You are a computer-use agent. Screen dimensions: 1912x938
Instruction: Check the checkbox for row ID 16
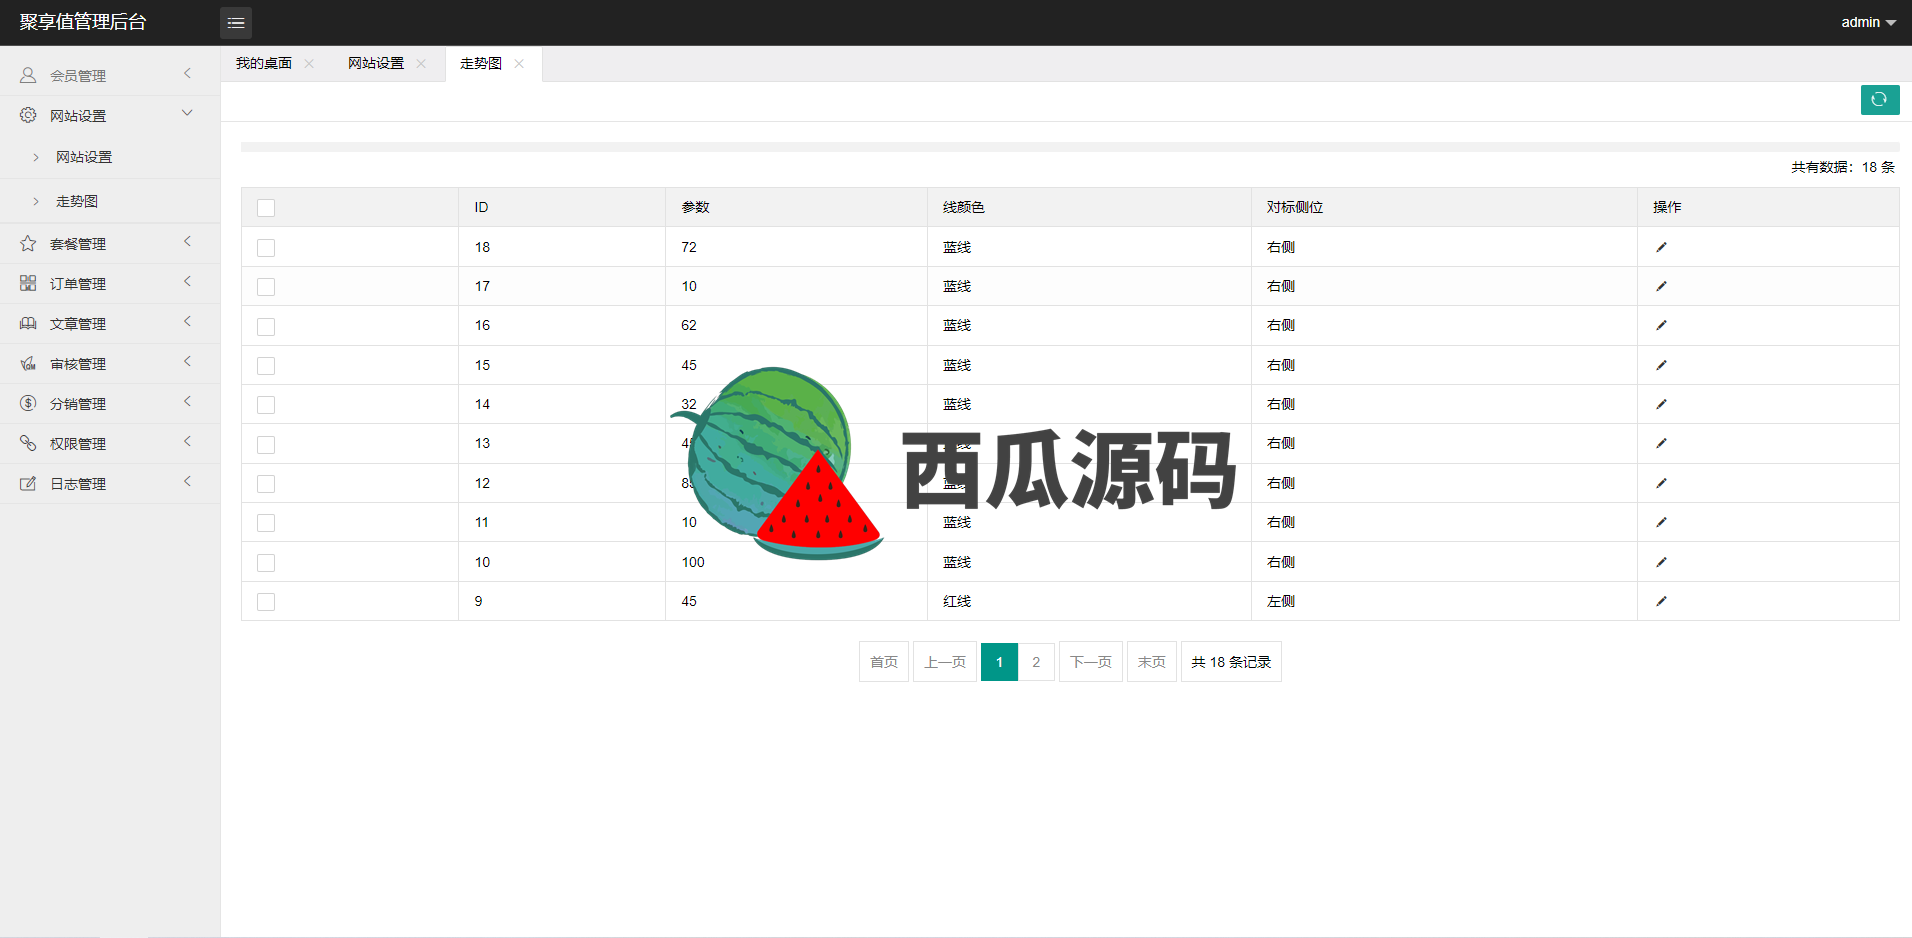pyautogui.click(x=266, y=327)
